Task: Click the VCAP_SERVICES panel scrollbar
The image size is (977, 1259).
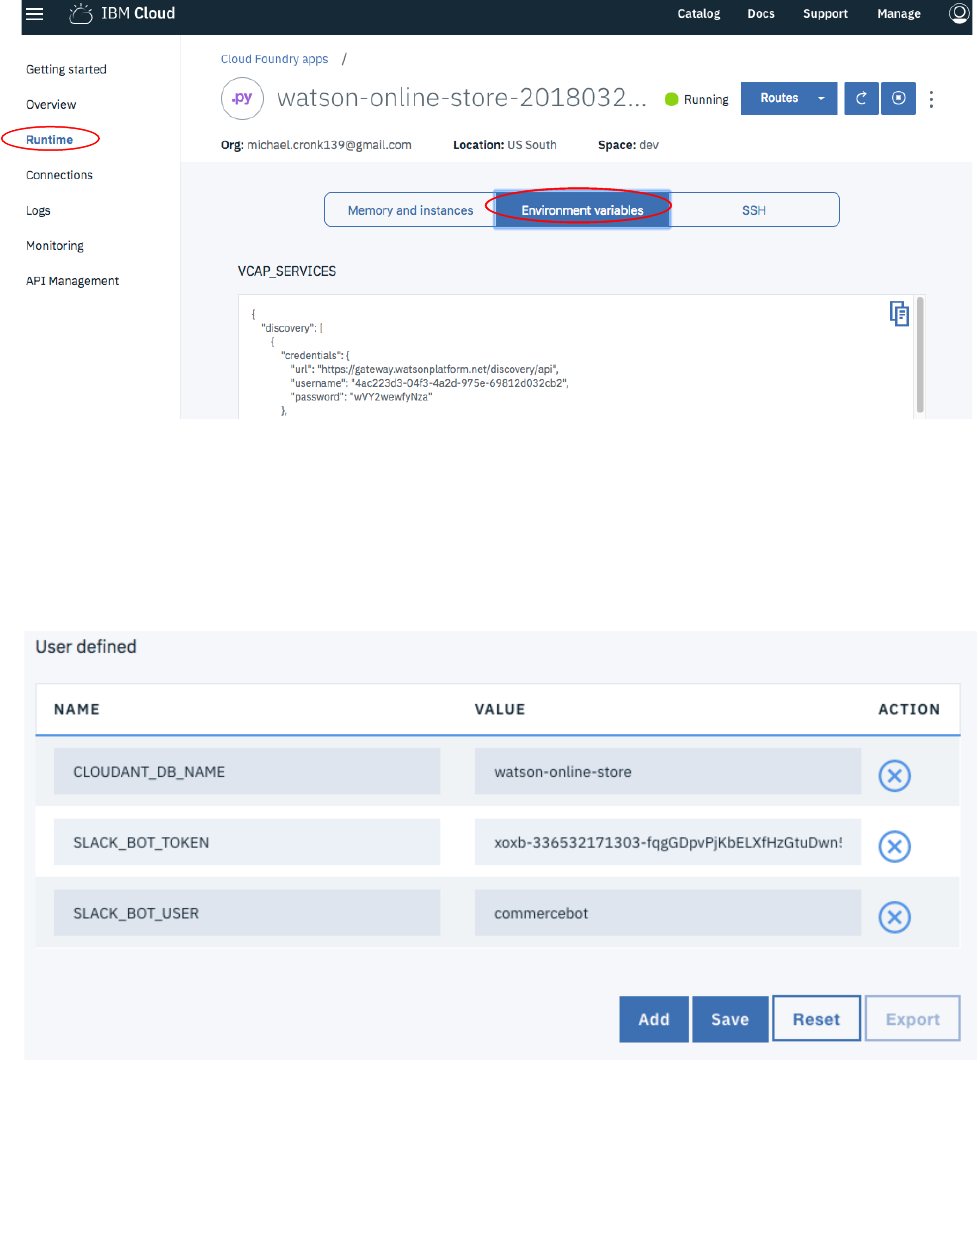Action: [x=920, y=355]
